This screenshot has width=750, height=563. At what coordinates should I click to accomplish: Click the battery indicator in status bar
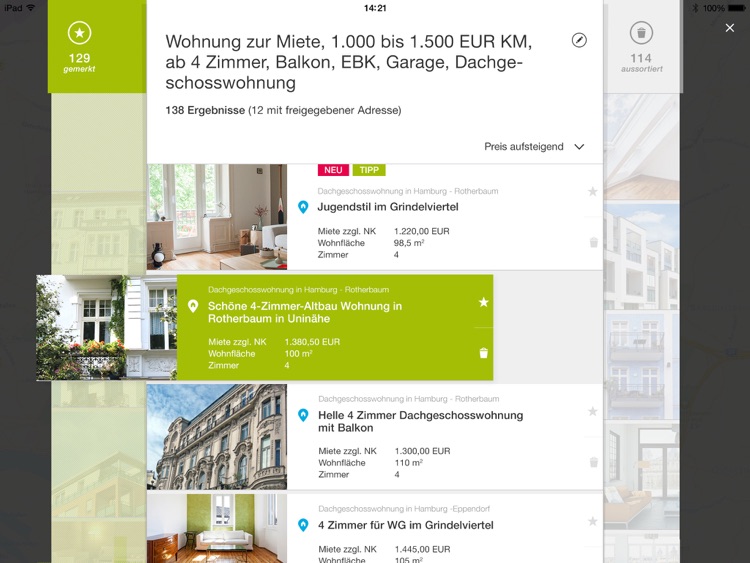point(736,8)
